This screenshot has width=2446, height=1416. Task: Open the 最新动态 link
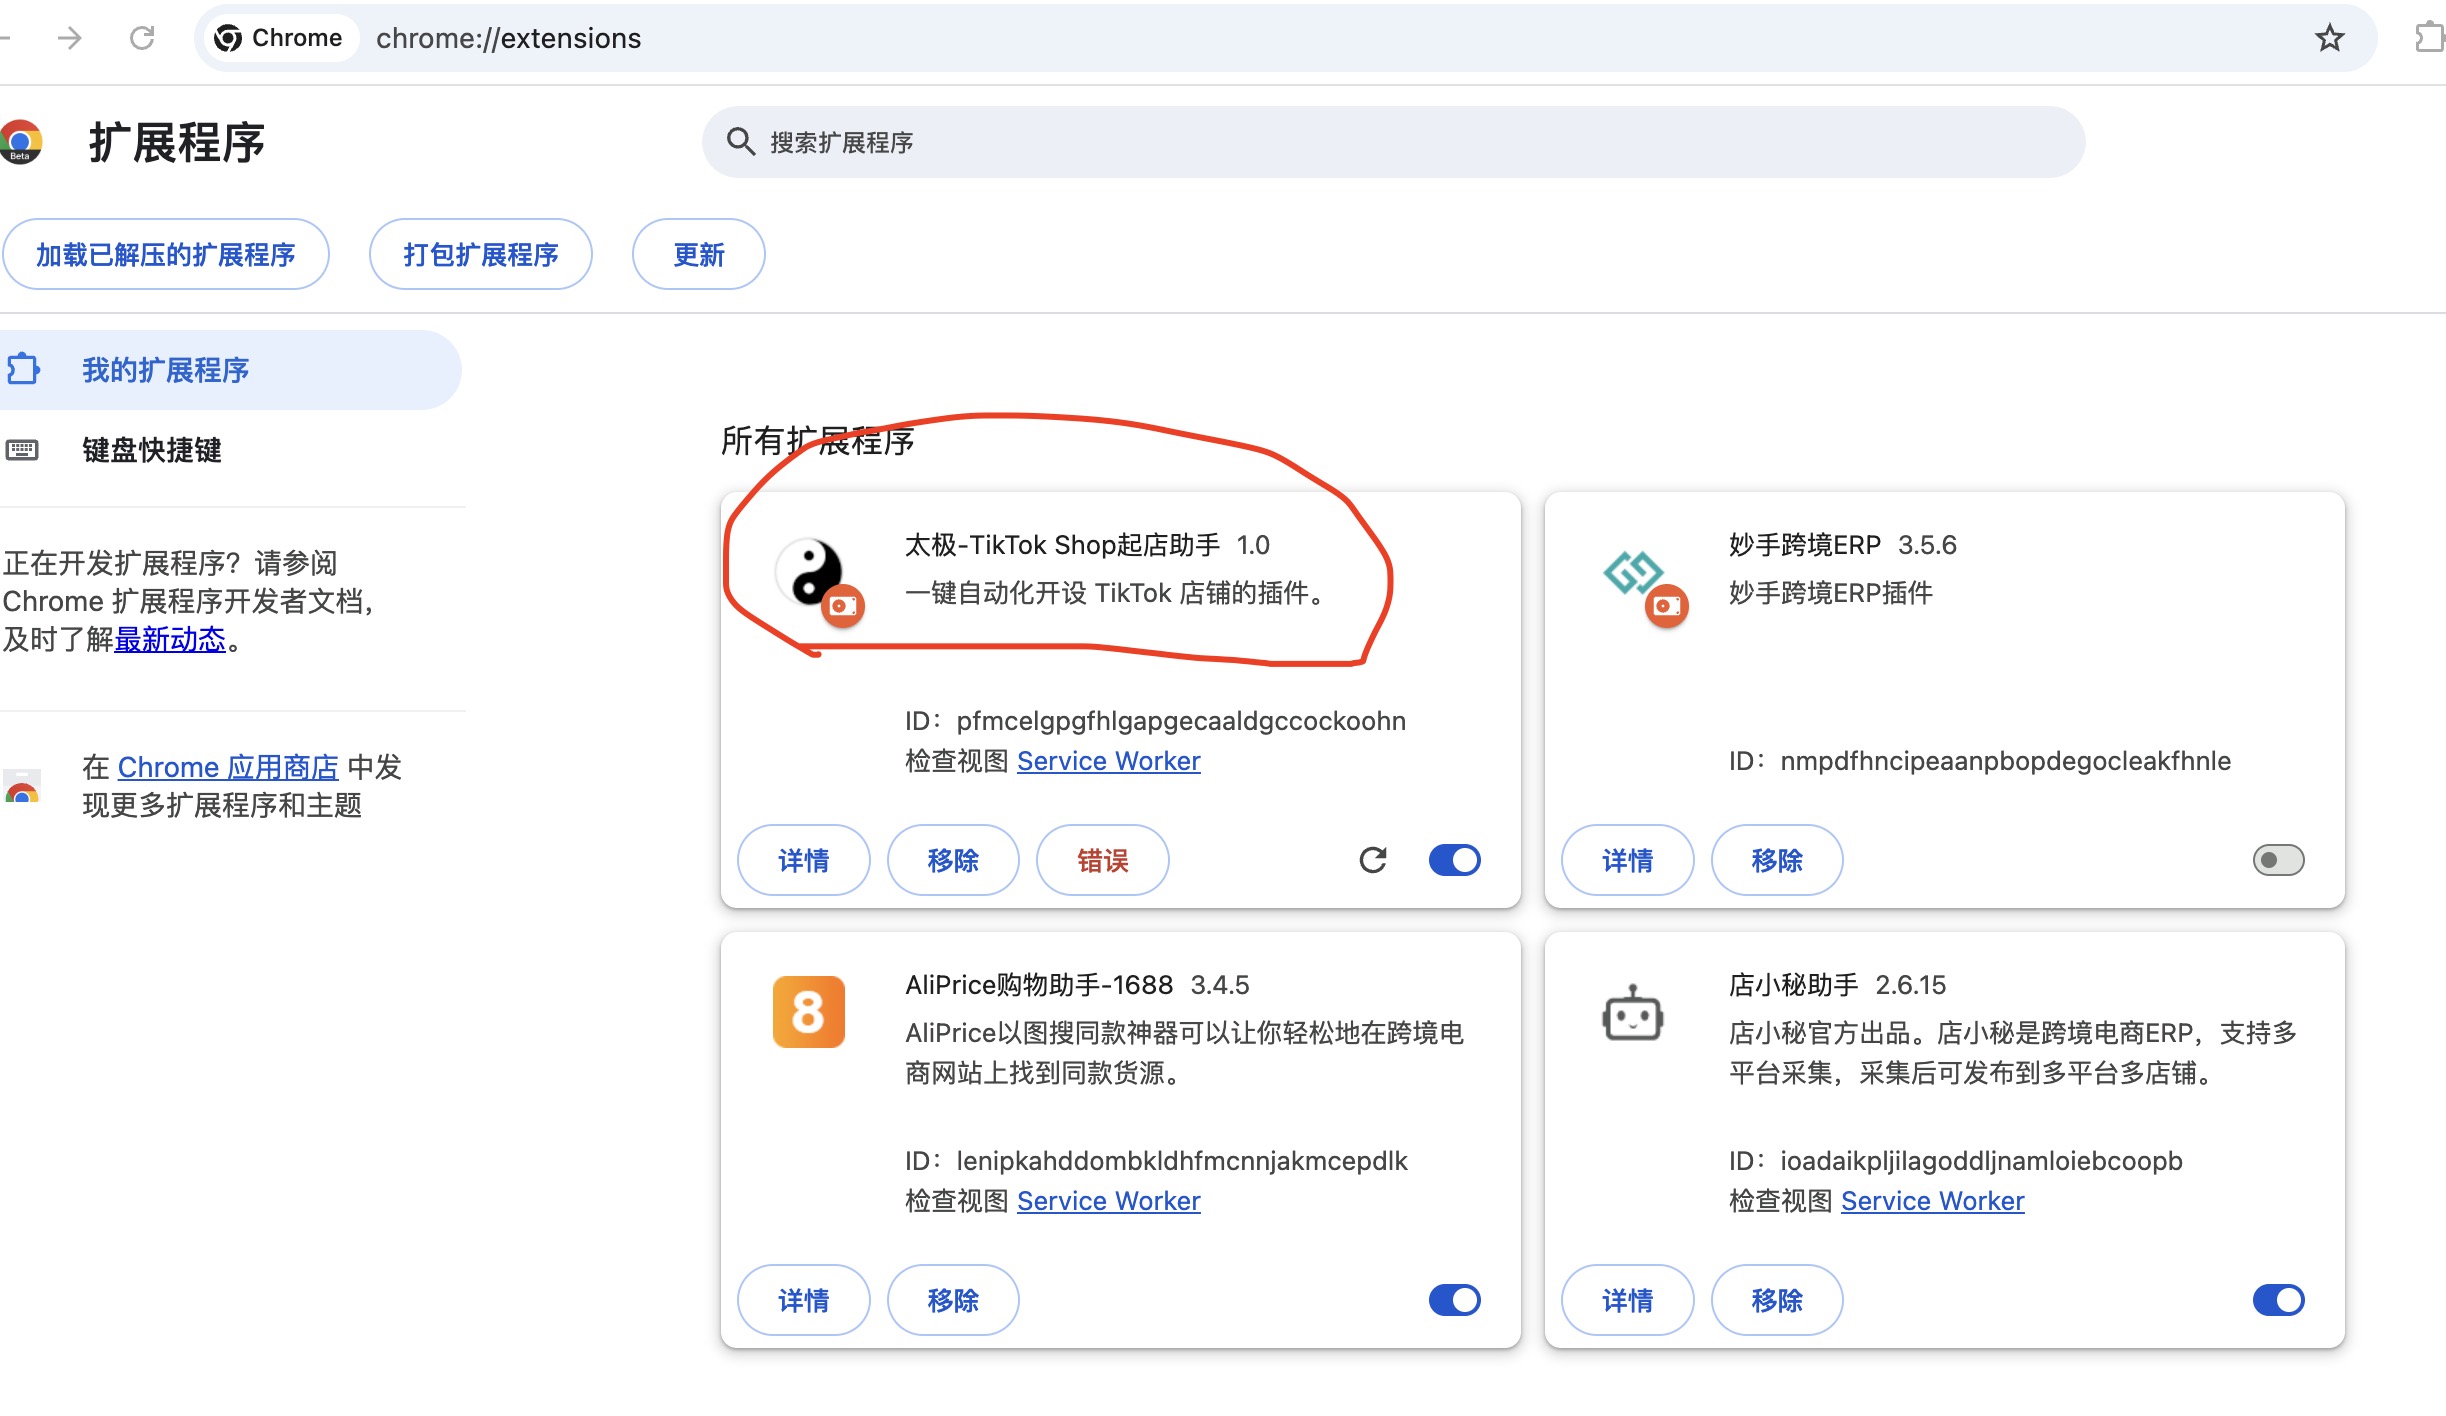click(170, 639)
